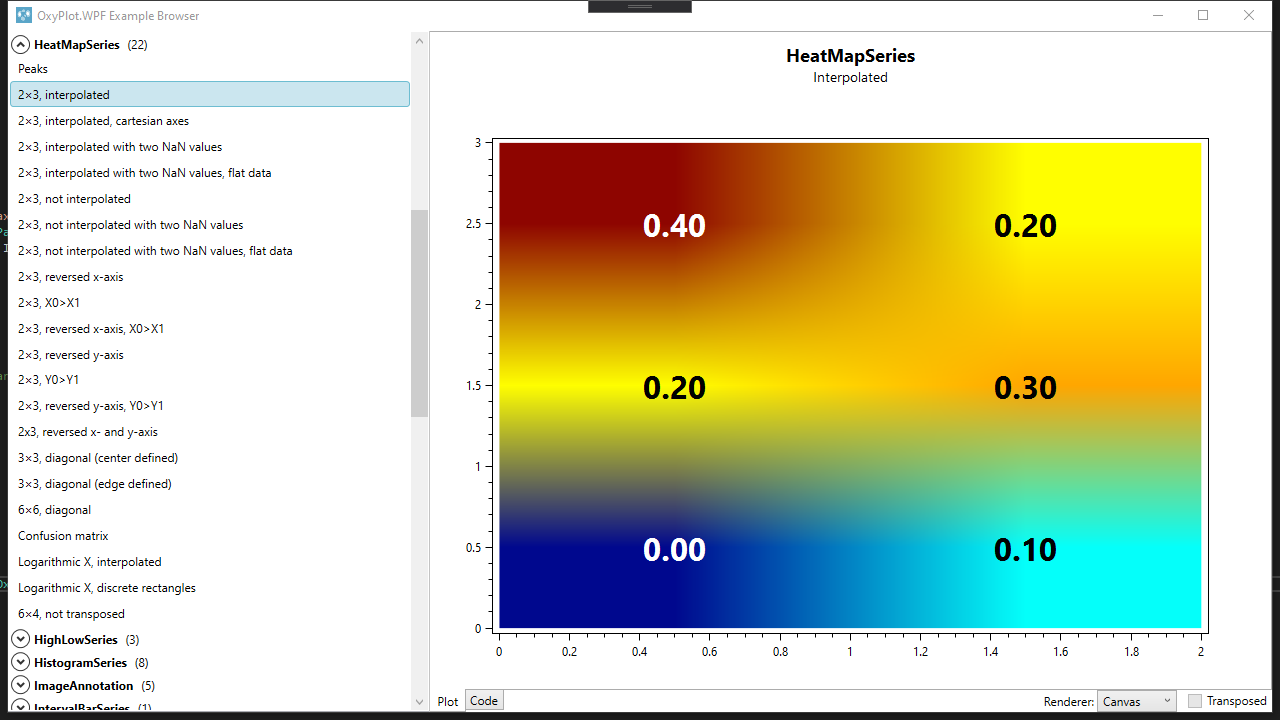Screen dimensions: 1280x720
Task: Click the interpolated heatmap plot area
Action: (850, 385)
